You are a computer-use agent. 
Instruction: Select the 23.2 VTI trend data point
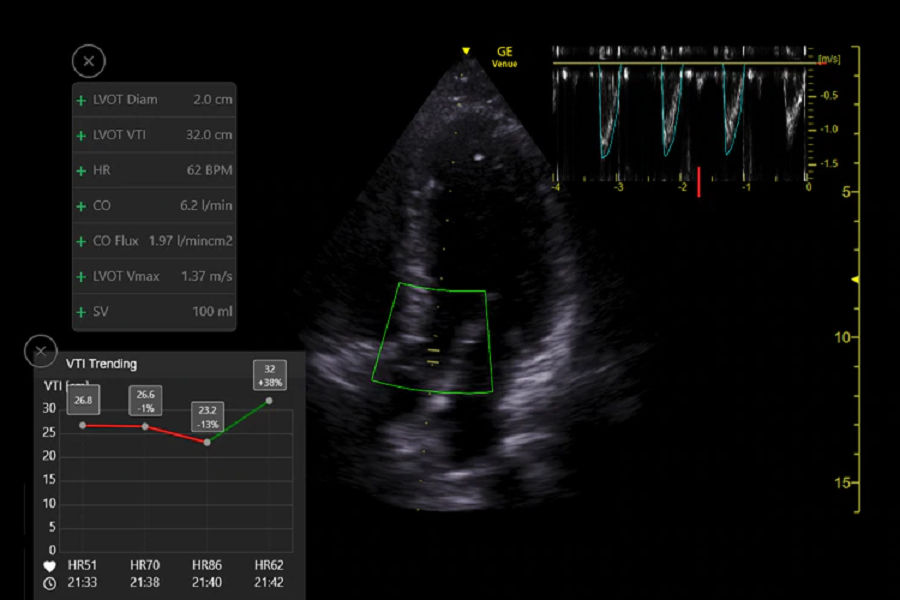point(206,442)
